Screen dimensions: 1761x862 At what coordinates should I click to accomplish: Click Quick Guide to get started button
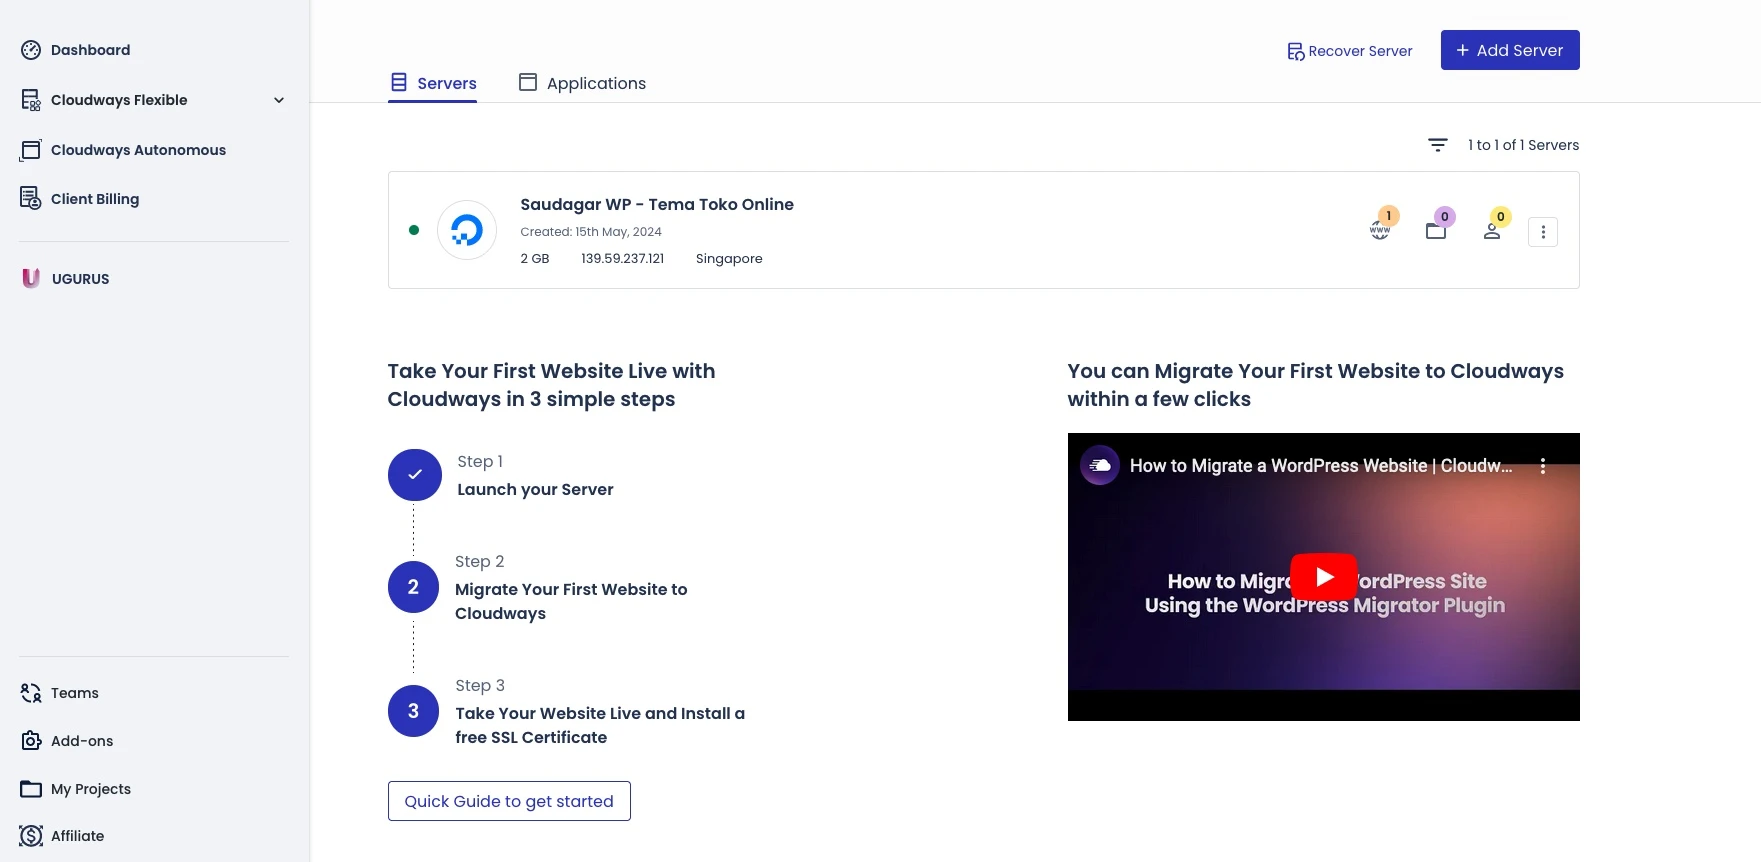(x=509, y=801)
